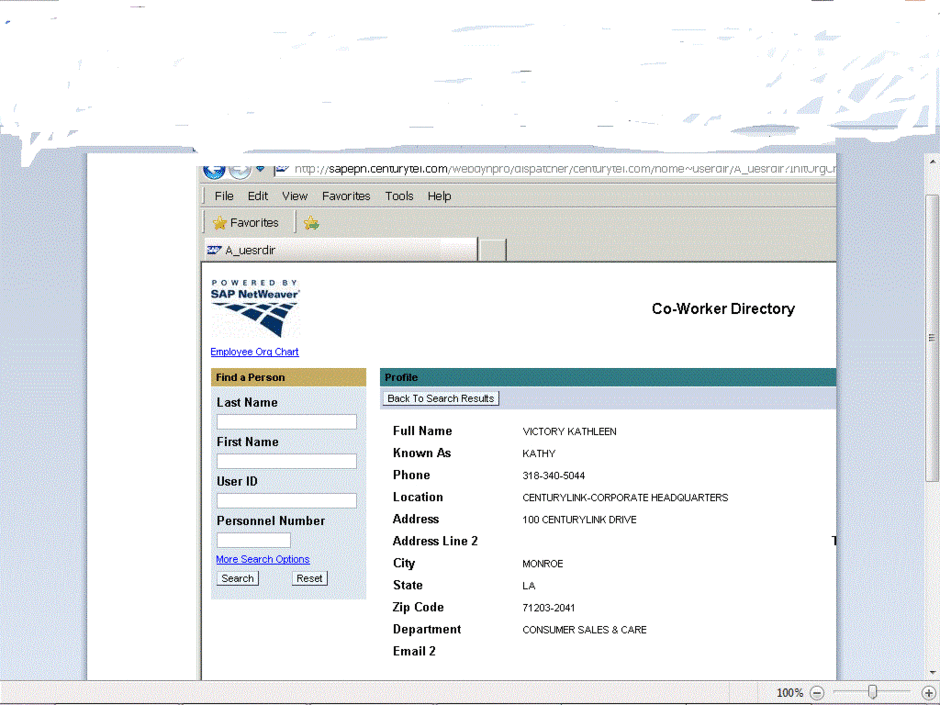Image resolution: width=940 pixels, height=705 pixels.
Task: Click the SAP NetWeaver logo
Action: 255,309
